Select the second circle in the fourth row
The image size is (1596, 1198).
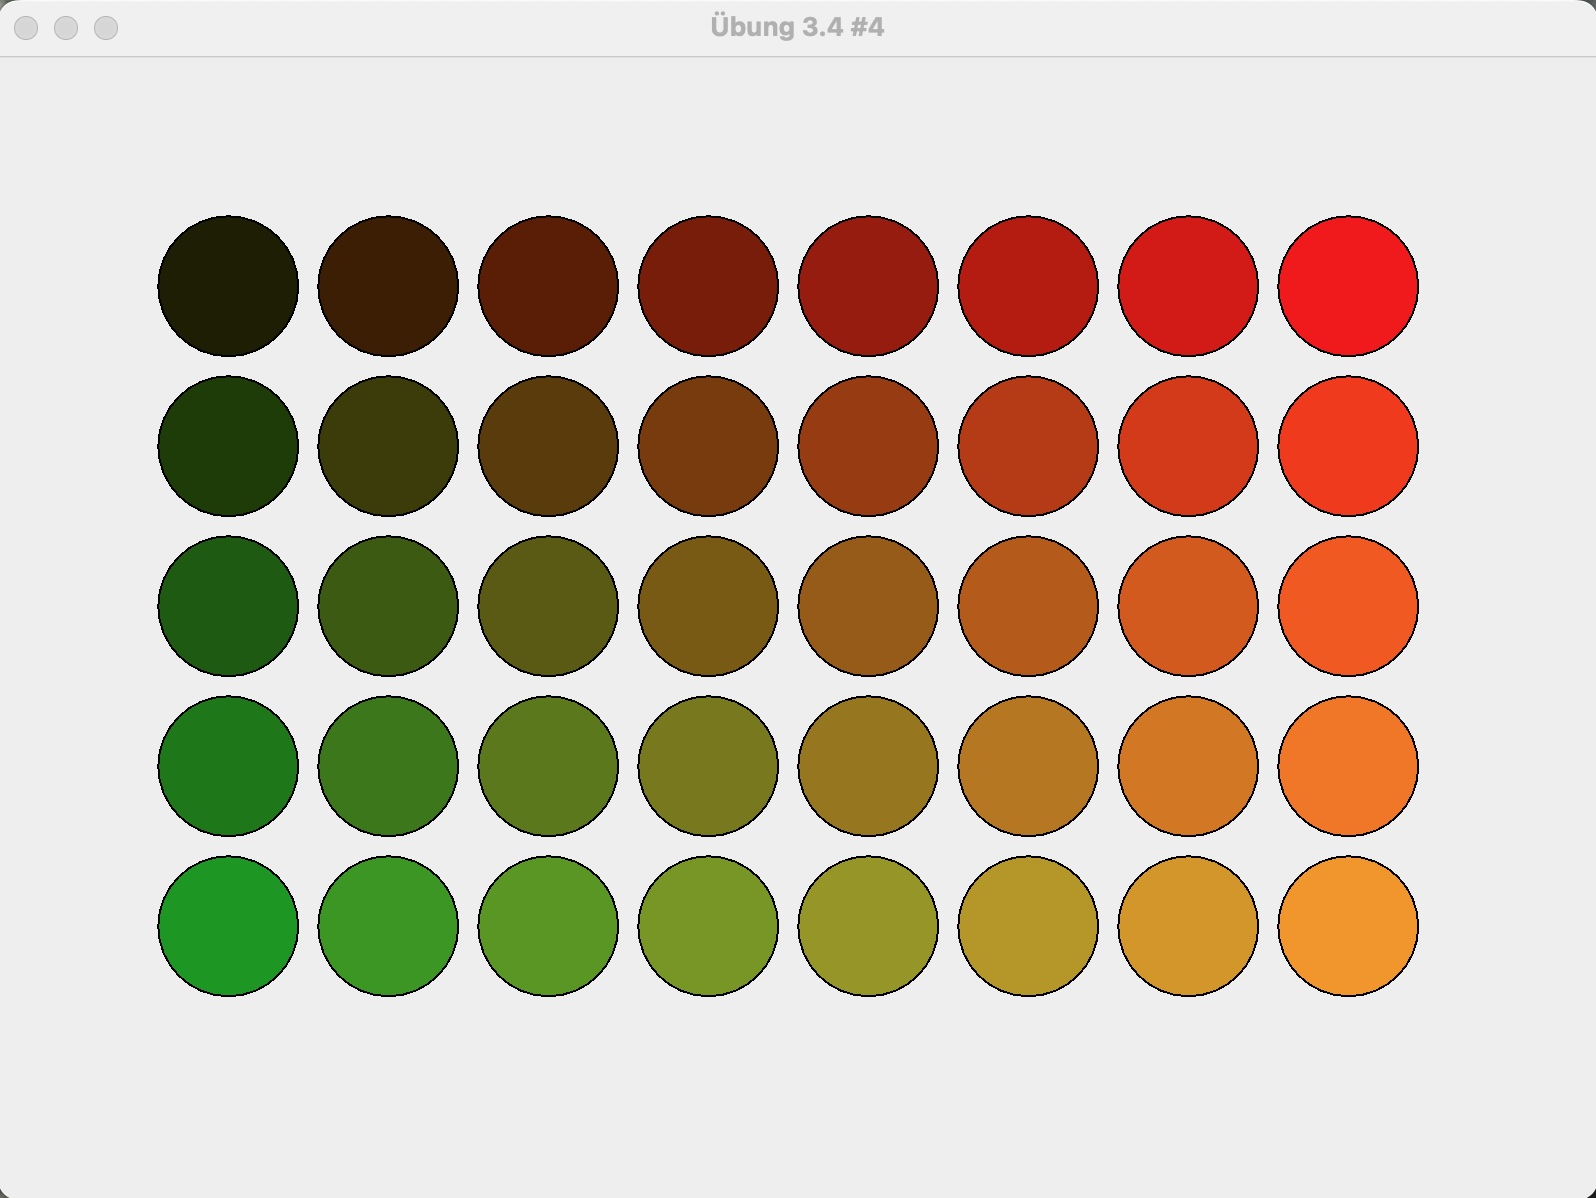click(x=388, y=766)
